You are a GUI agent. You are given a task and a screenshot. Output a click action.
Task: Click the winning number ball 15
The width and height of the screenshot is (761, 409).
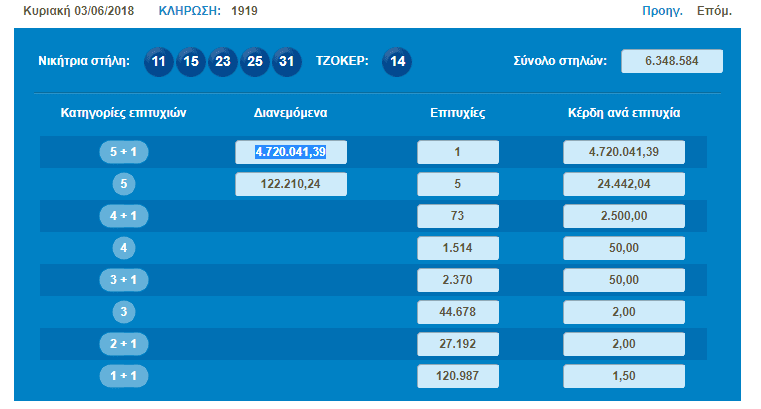[191, 61]
